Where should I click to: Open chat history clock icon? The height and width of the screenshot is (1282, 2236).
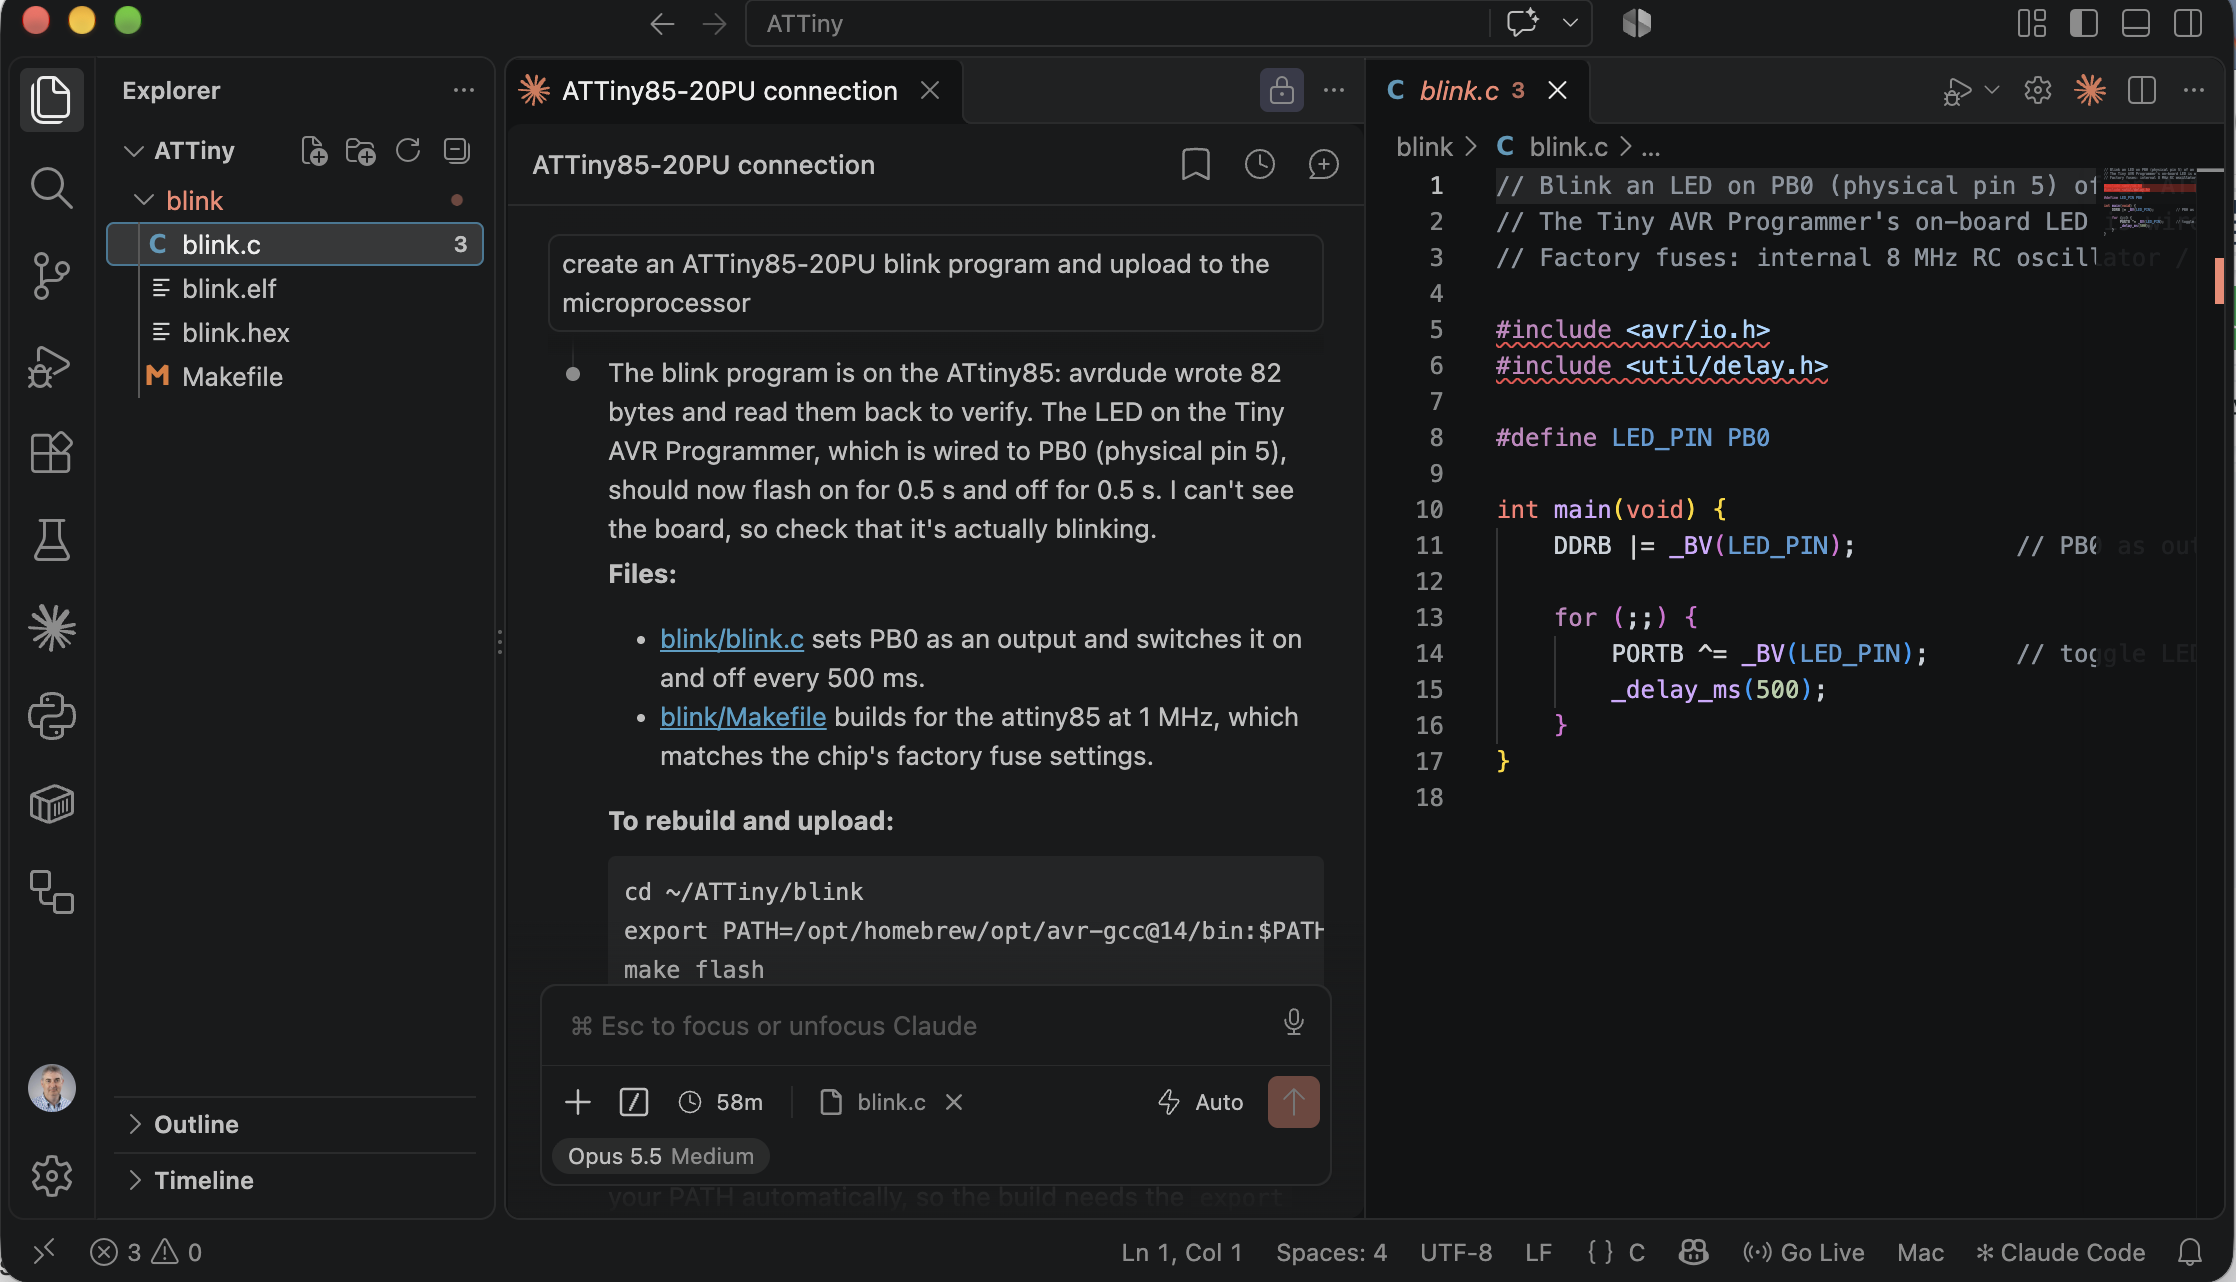tap(1260, 164)
